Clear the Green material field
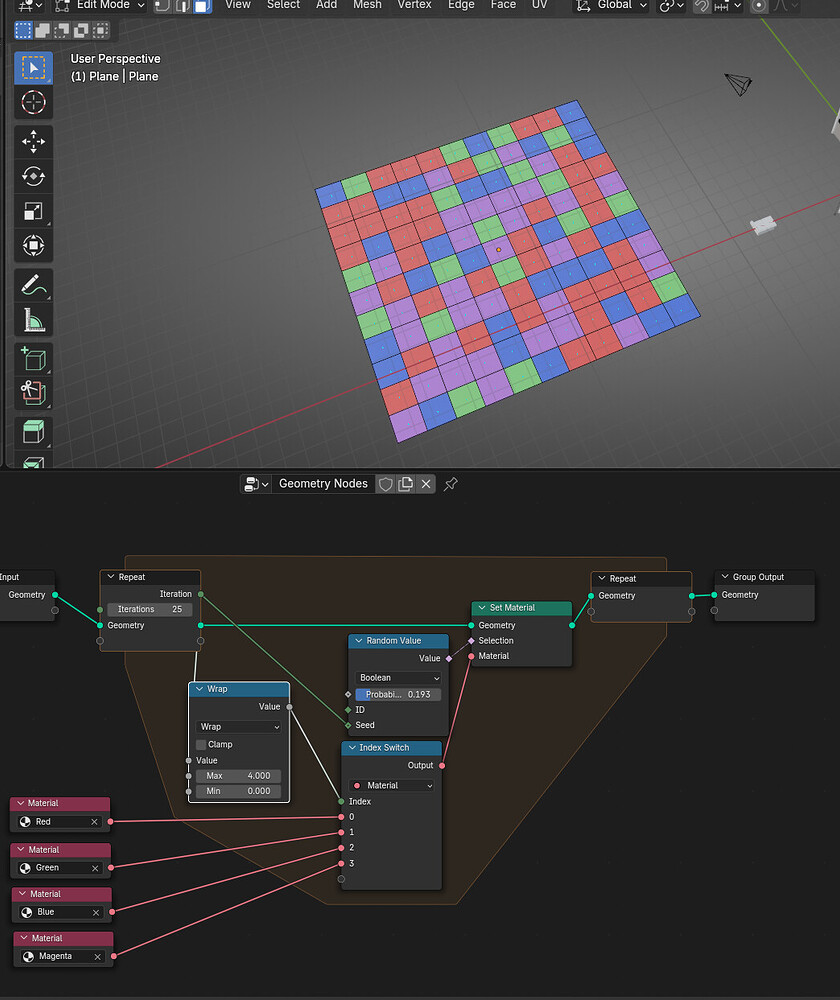The height and width of the screenshot is (1000, 840). 95,868
